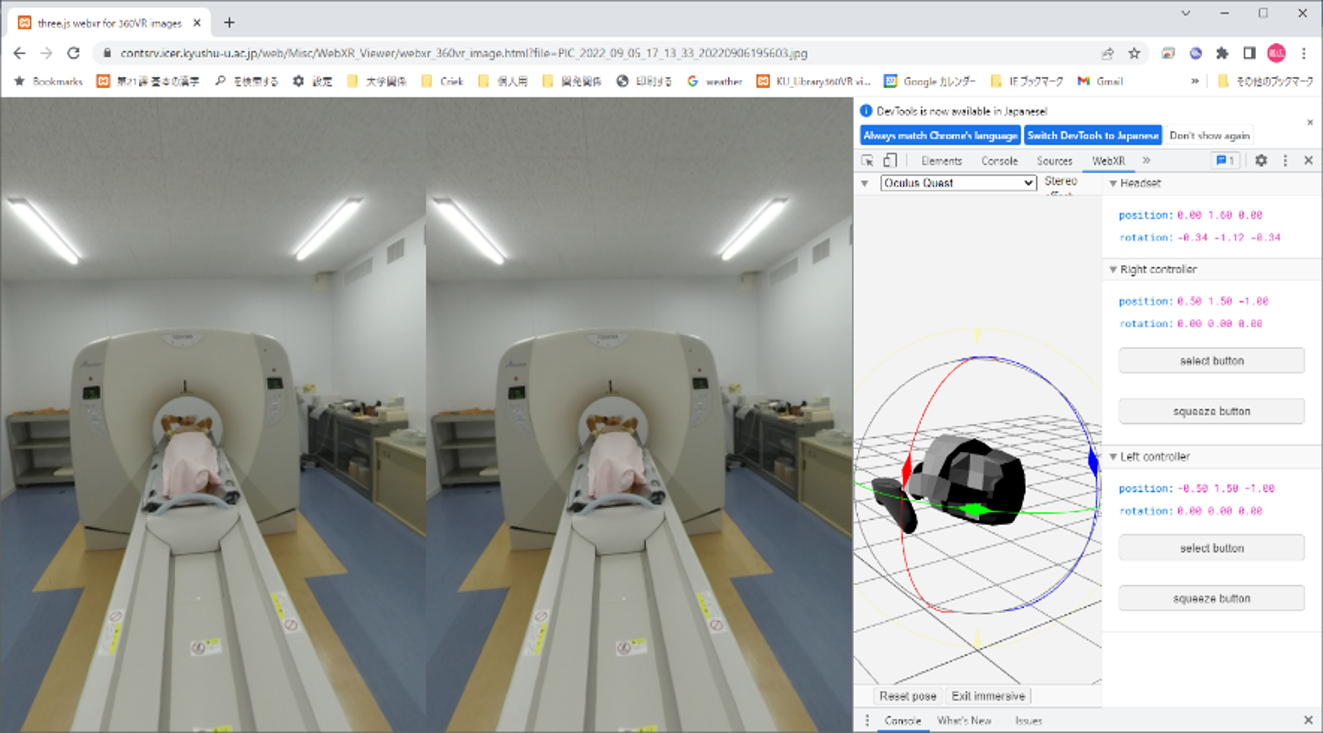Collapse the Headset section
The image size is (1323, 733).
click(x=1114, y=184)
